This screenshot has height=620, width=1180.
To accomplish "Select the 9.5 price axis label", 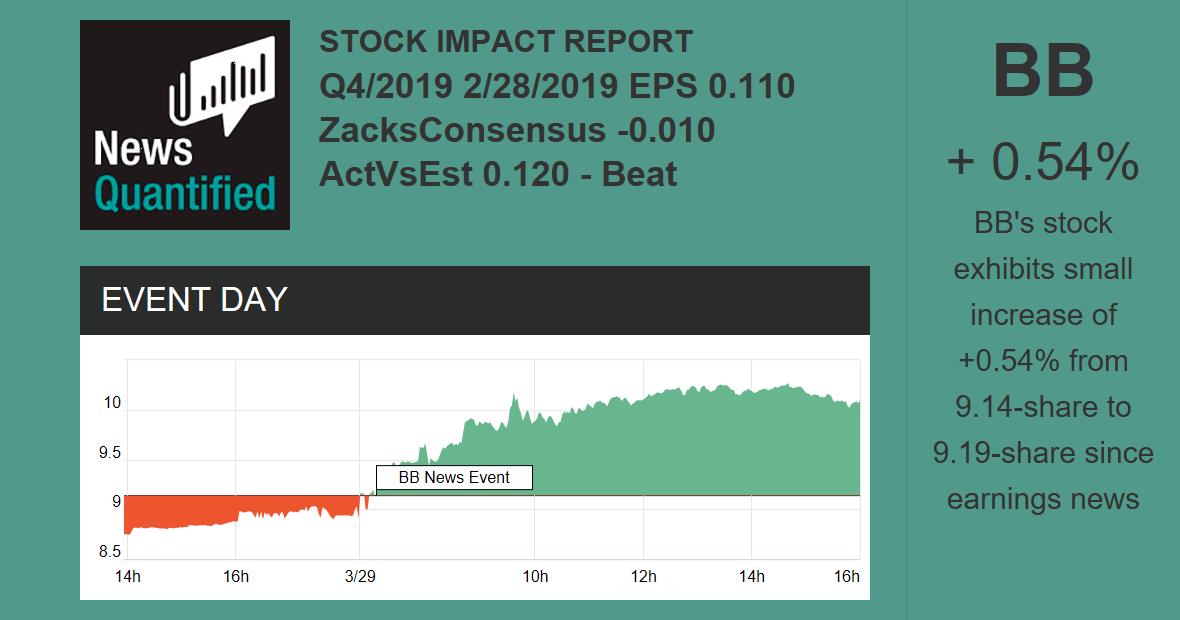I will [109, 453].
